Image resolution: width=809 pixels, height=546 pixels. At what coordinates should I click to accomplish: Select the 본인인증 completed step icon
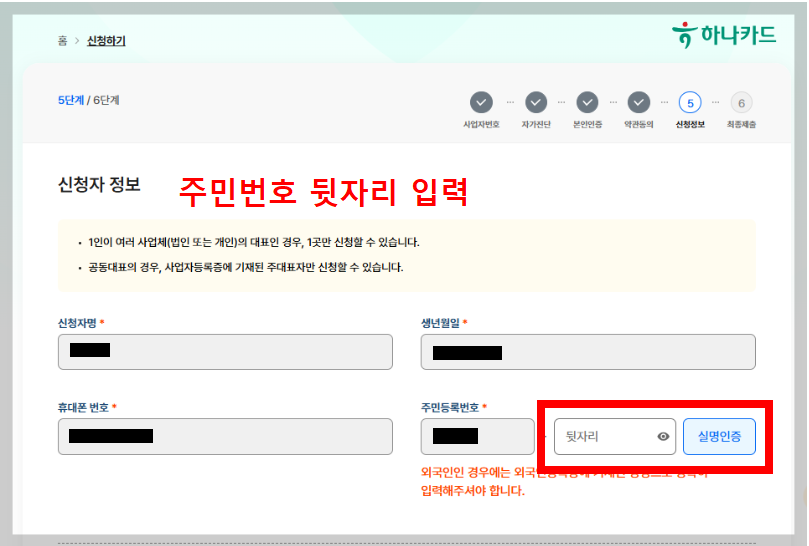click(x=587, y=103)
